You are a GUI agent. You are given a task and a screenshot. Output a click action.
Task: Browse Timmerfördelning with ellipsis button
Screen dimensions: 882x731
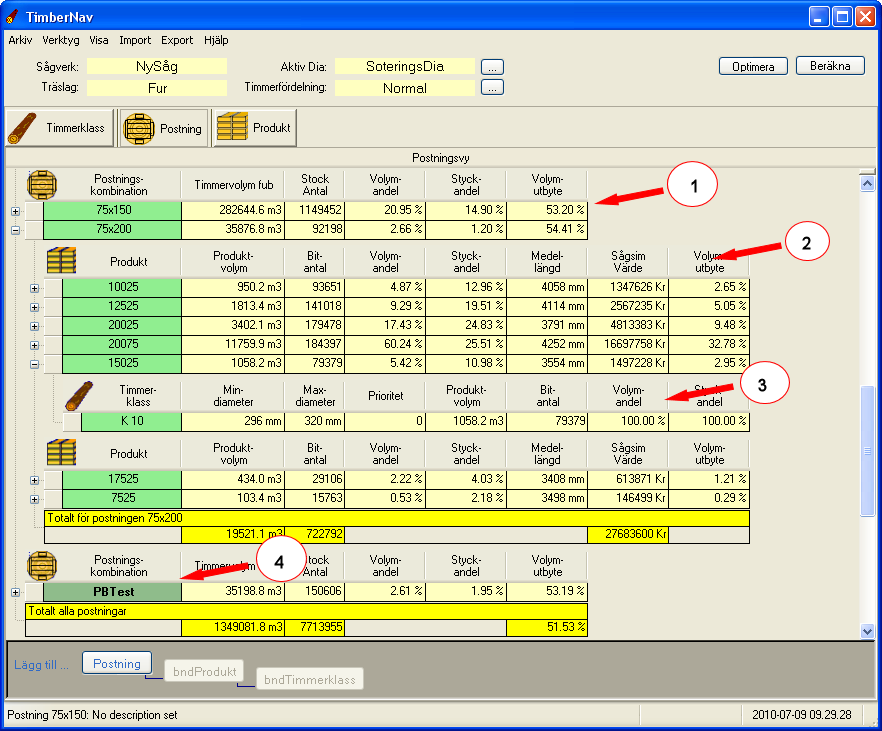click(492, 88)
